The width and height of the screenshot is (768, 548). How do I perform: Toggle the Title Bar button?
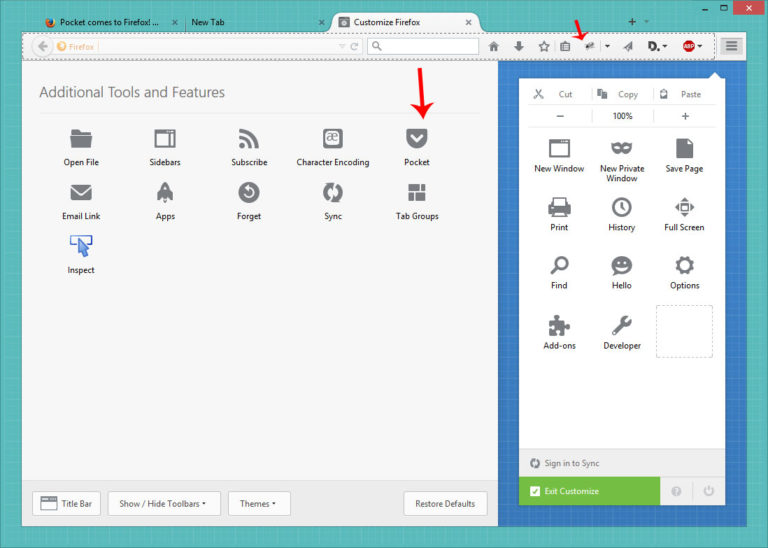tap(67, 503)
